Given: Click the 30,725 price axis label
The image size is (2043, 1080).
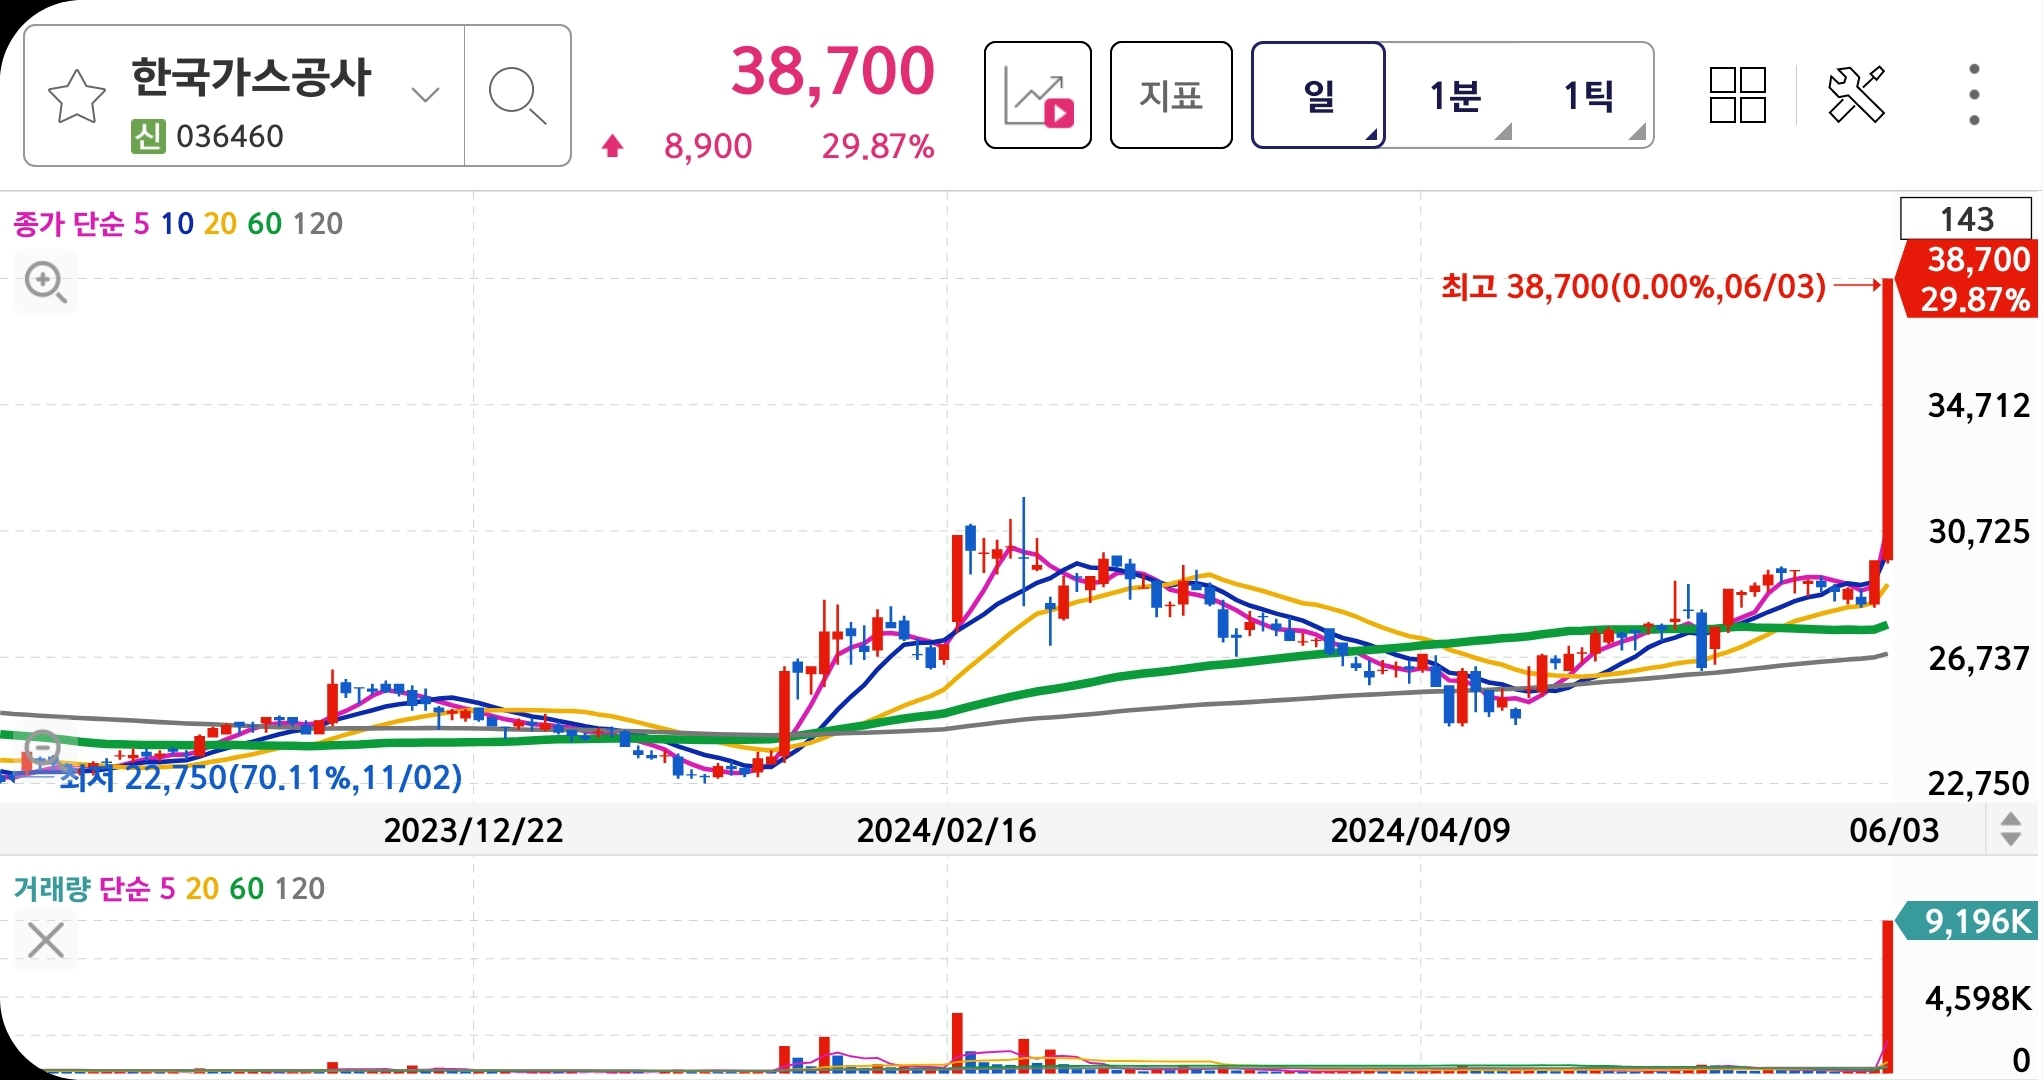Looking at the screenshot, I should (1978, 531).
